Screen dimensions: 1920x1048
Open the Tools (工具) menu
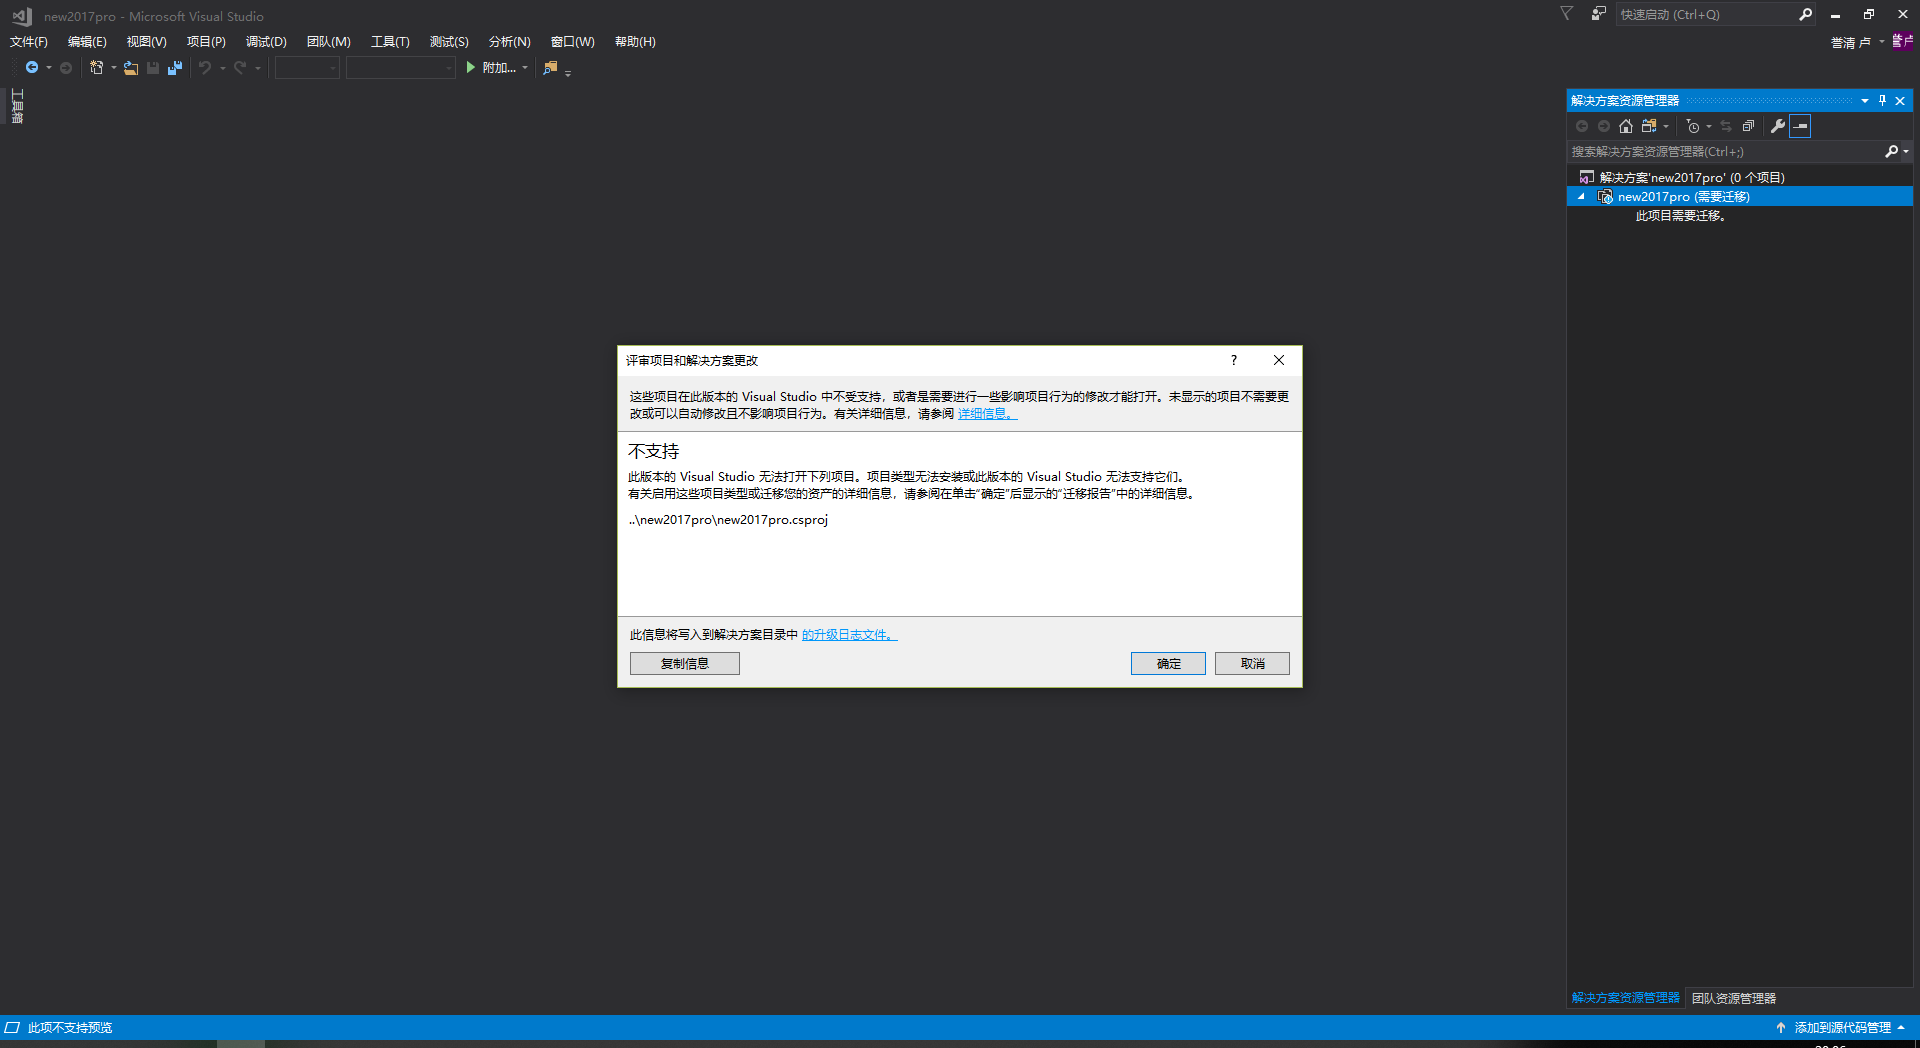point(390,42)
